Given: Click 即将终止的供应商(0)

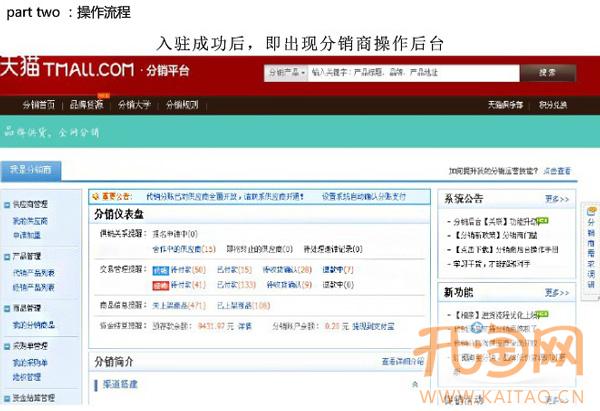Looking at the screenshot, I should coord(259,250).
